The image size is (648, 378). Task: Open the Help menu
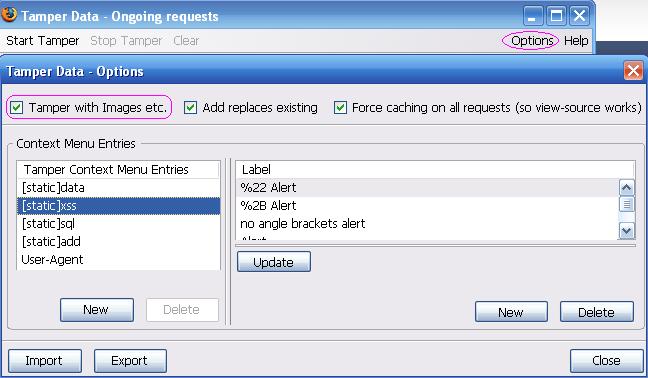[576, 40]
